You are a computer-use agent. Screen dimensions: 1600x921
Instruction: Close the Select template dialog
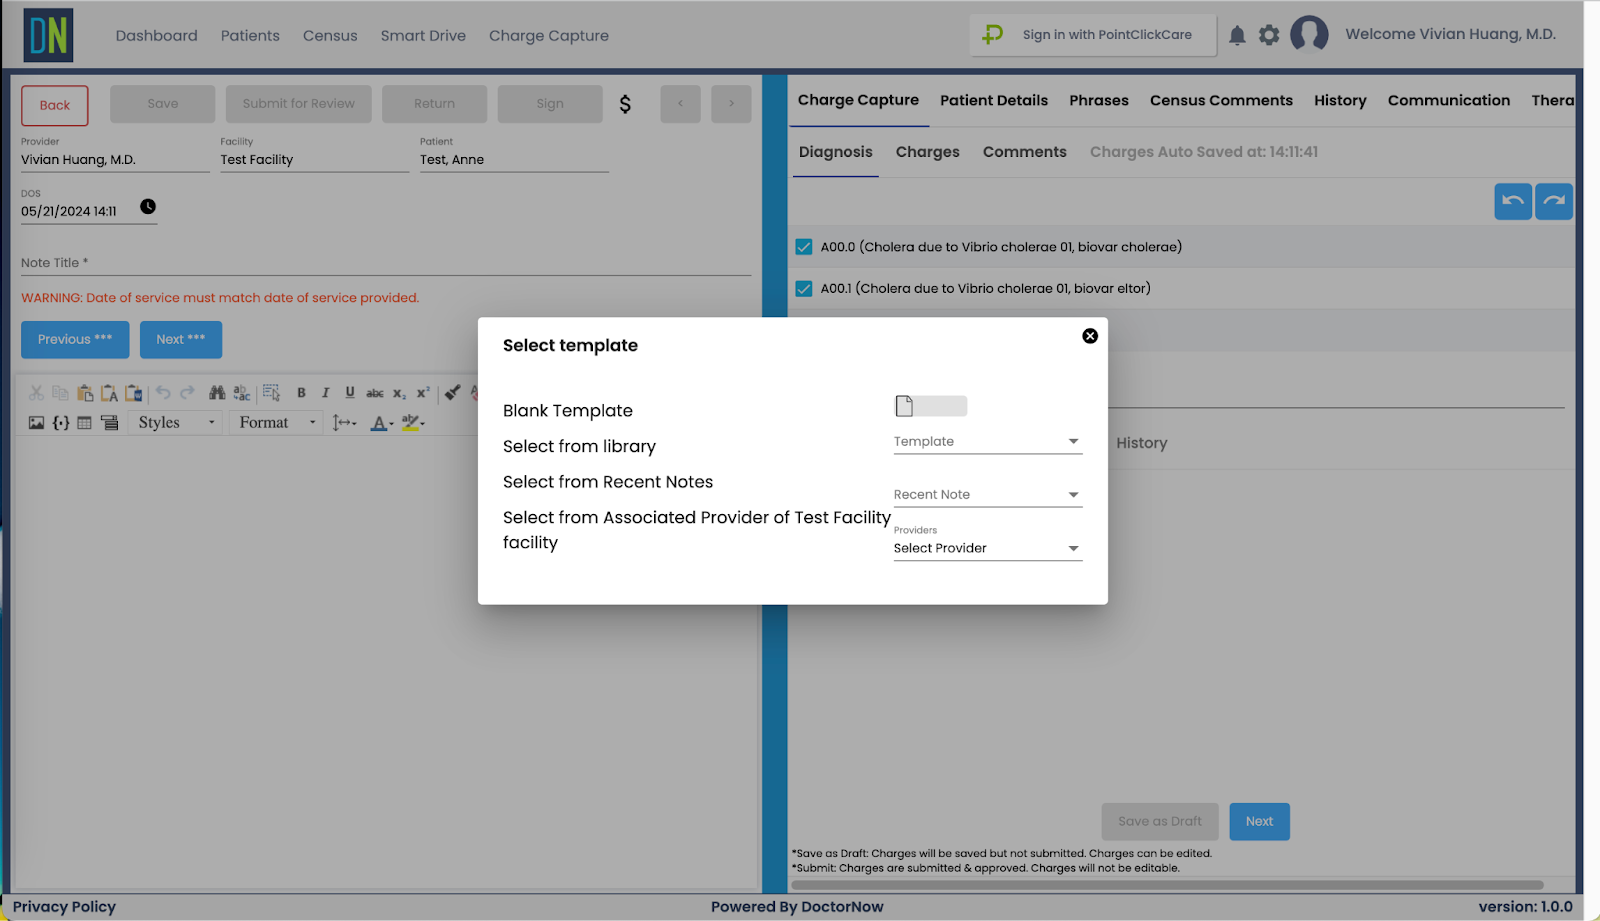tap(1090, 336)
